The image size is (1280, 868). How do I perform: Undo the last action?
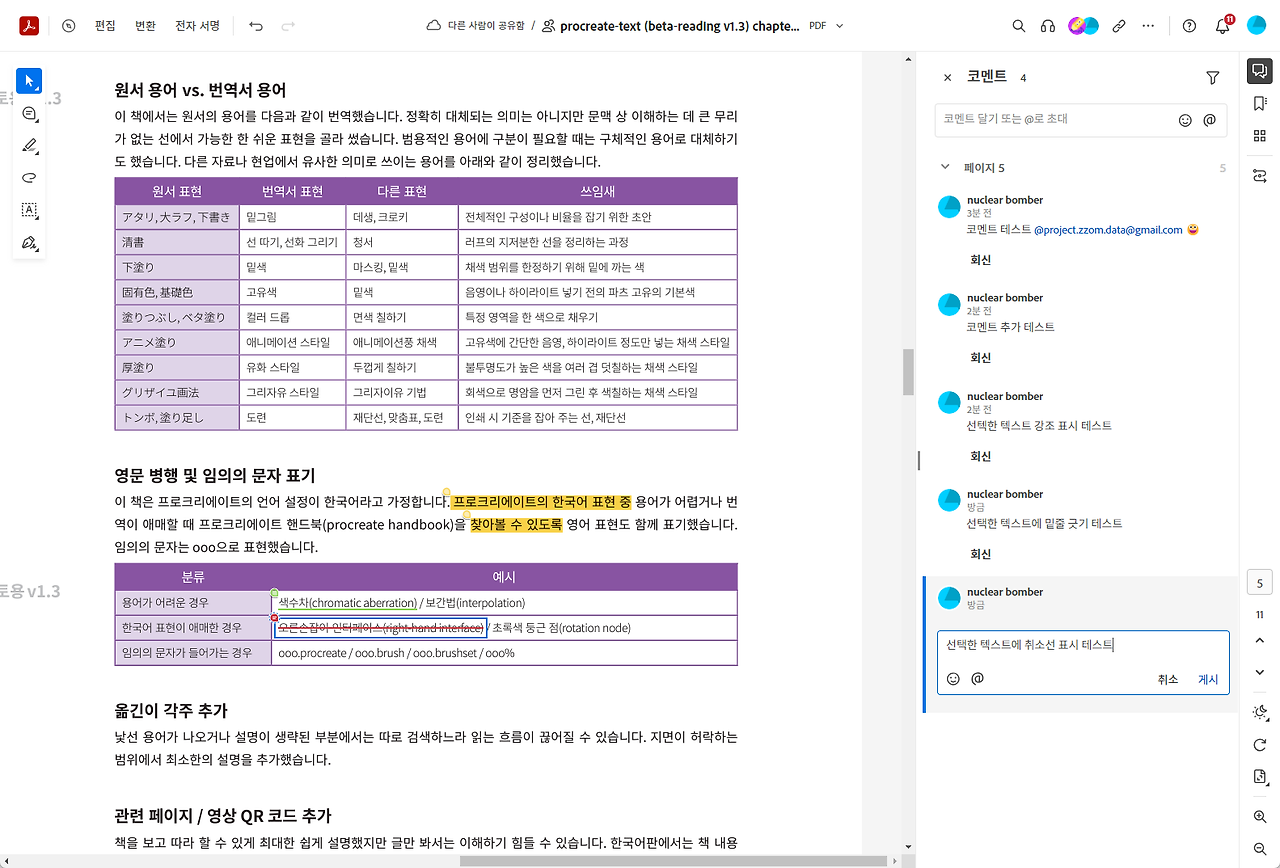click(256, 26)
